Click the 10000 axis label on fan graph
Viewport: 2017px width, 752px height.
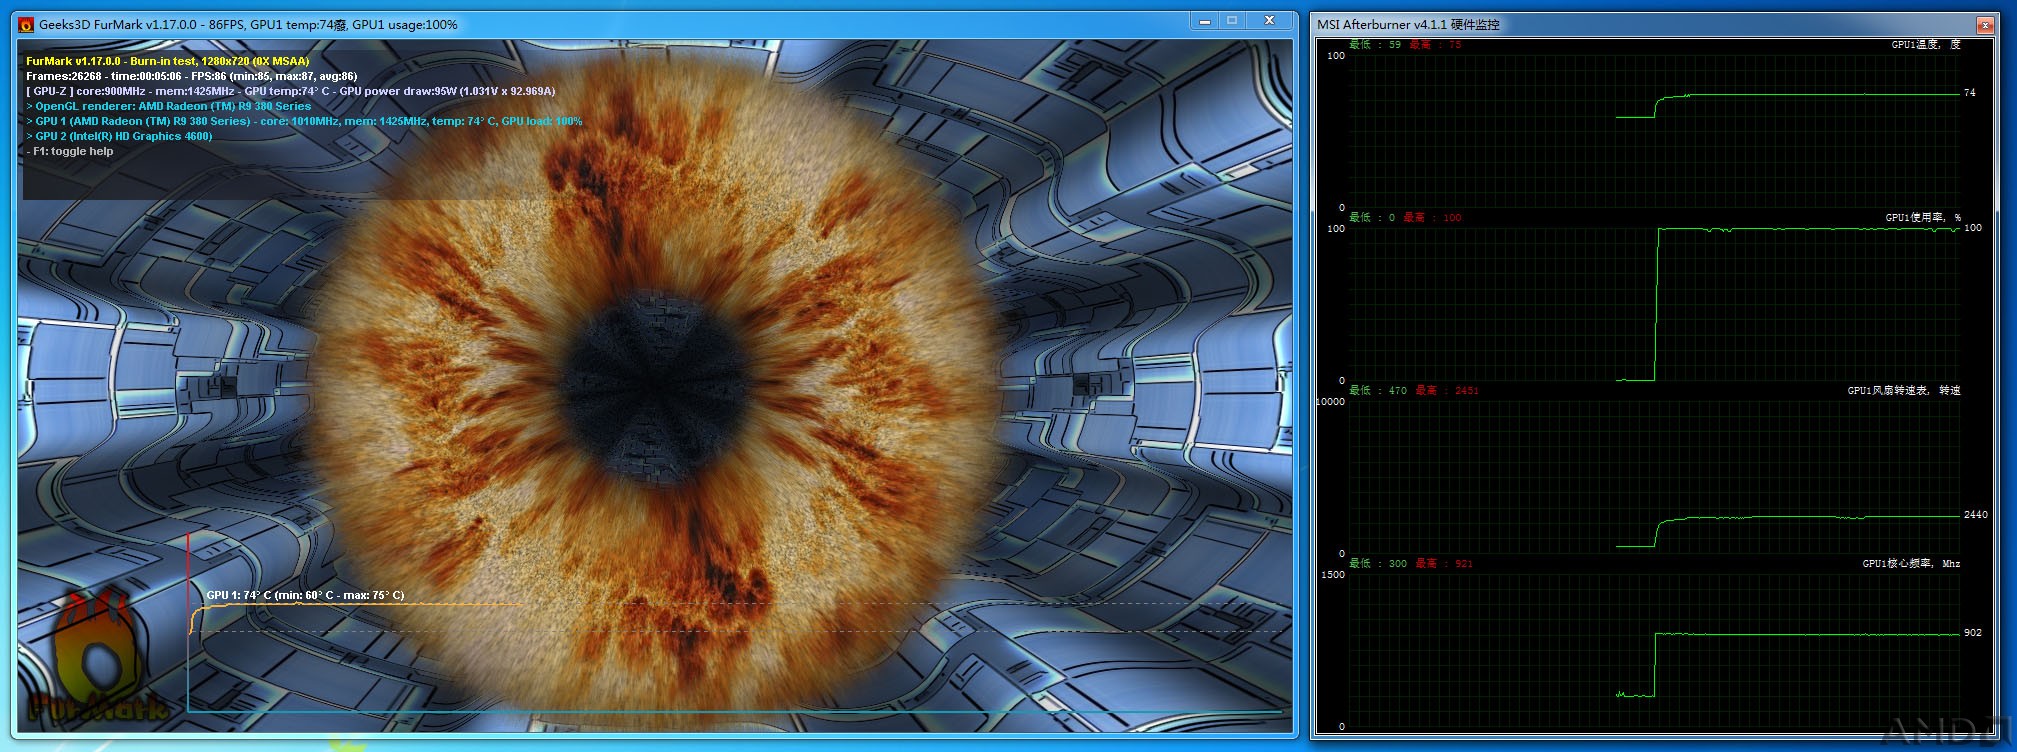coord(1331,402)
